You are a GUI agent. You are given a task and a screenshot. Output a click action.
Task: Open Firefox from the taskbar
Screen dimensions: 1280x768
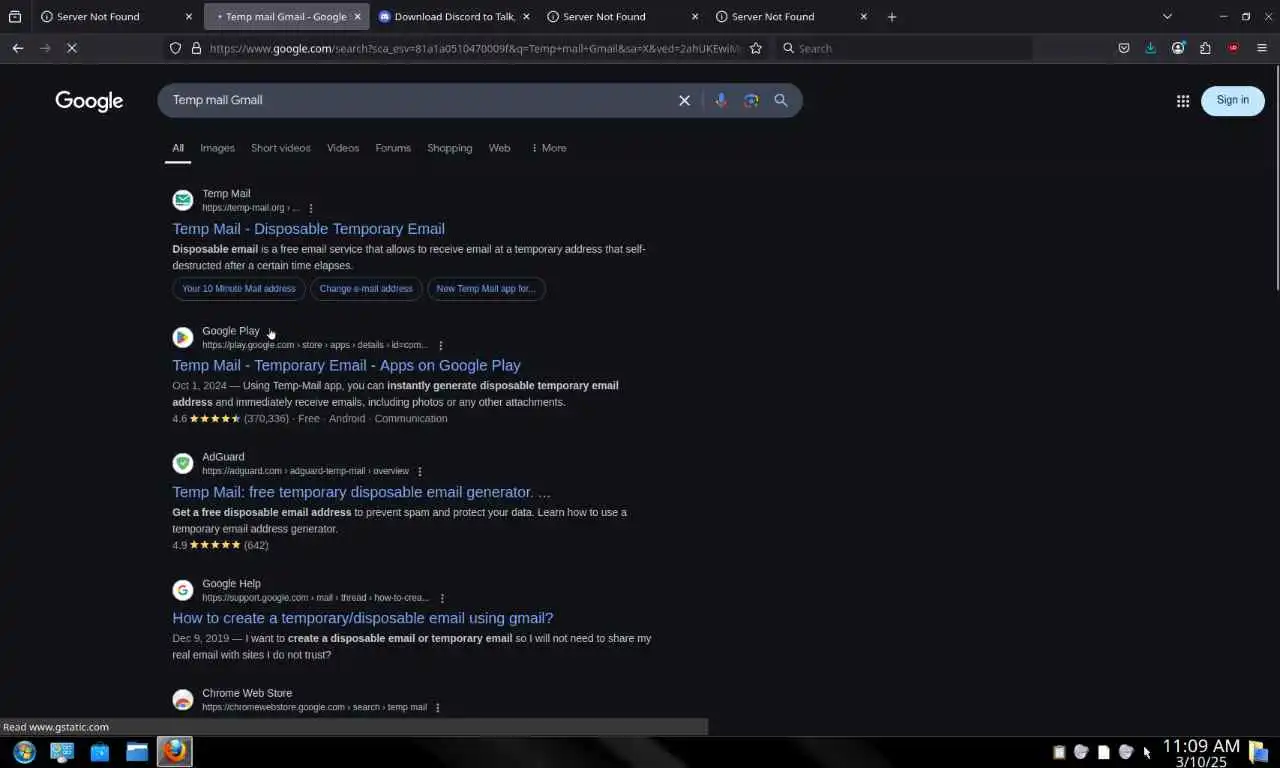click(x=175, y=752)
